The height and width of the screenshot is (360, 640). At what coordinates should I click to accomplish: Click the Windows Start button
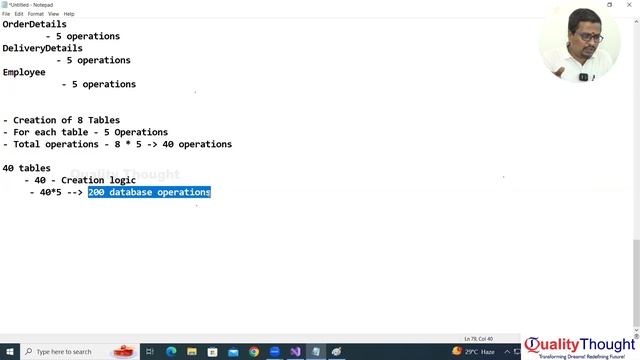(10, 351)
